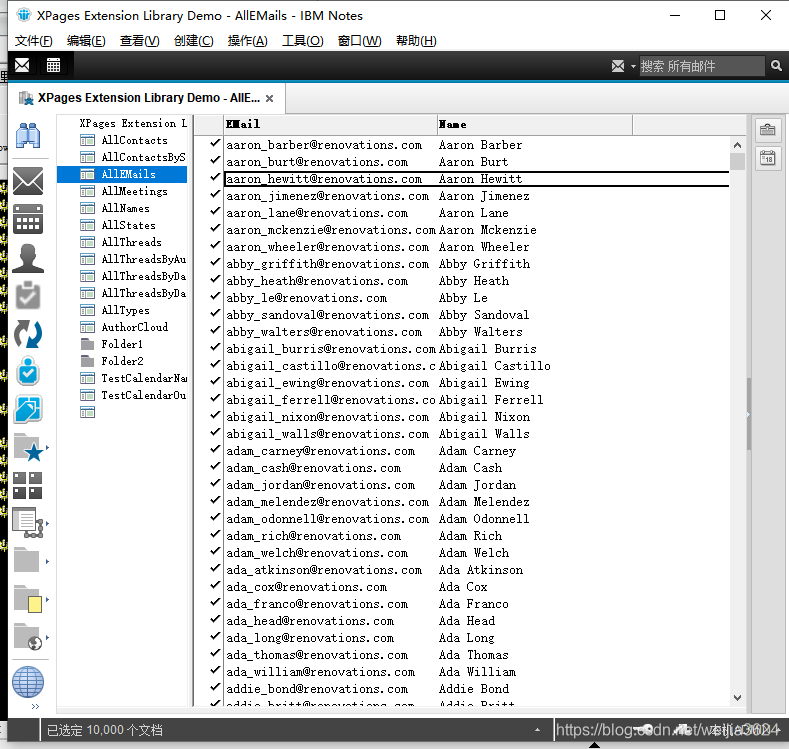
Task: Uncheck the Abby Griffith row checkmark
Action: pyautogui.click(x=215, y=263)
